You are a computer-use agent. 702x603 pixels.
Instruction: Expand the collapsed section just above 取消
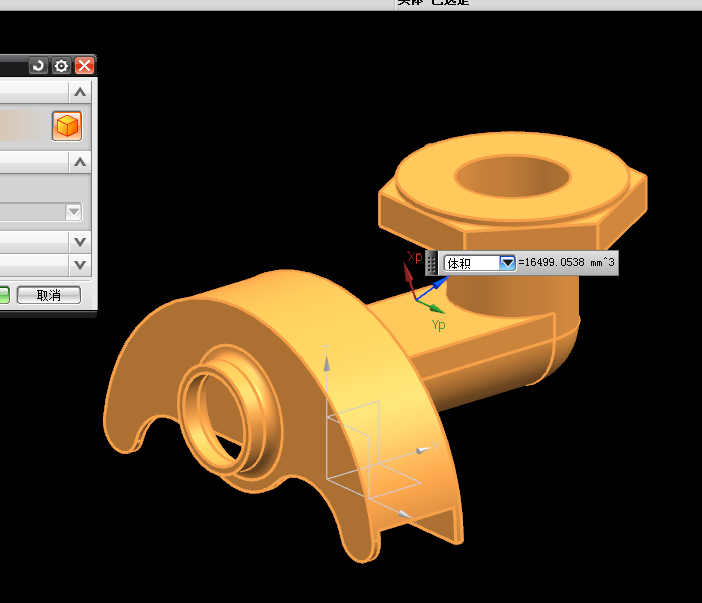(79, 264)
